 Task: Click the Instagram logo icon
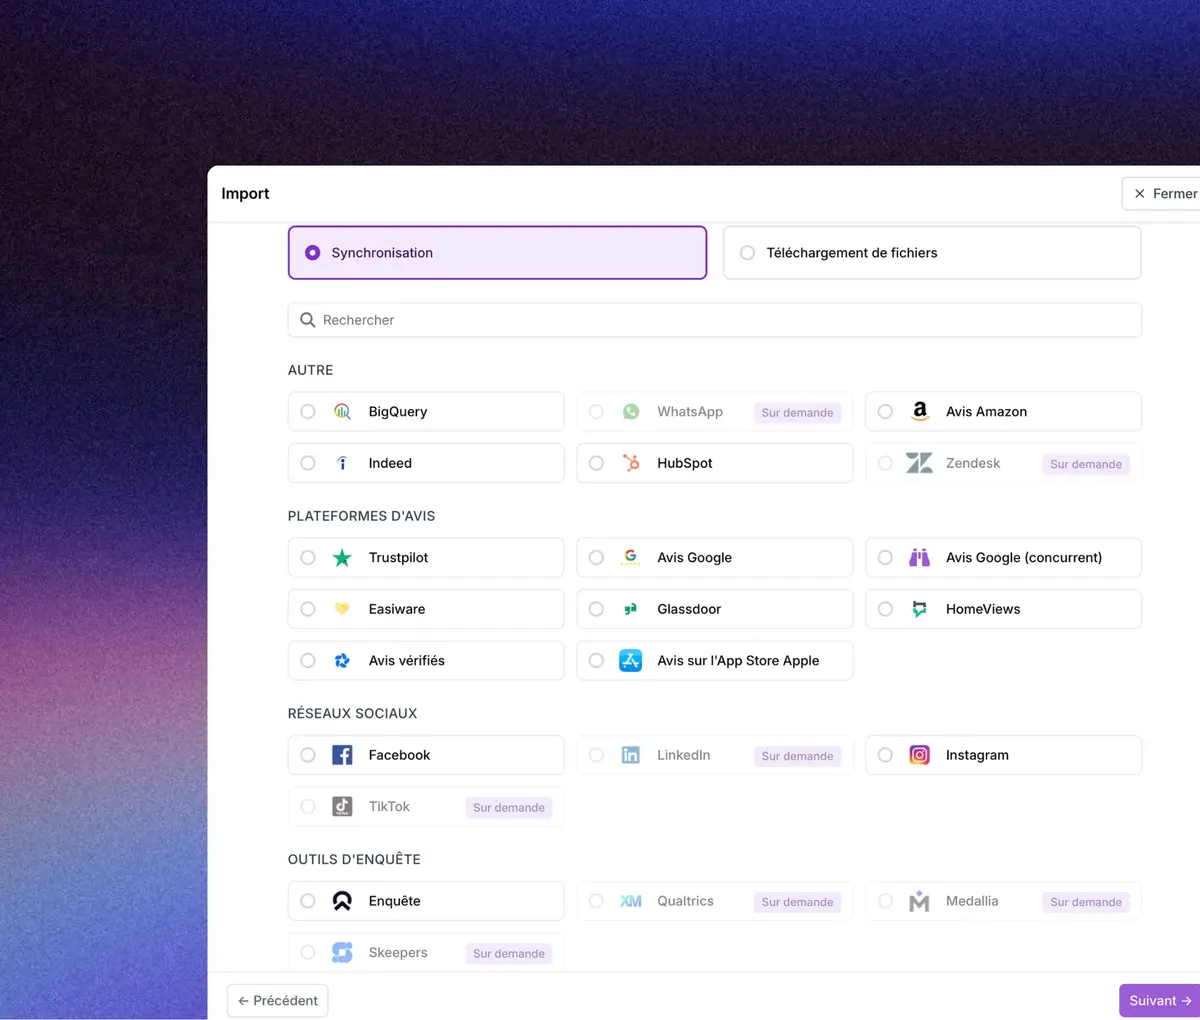pos(919,755)
